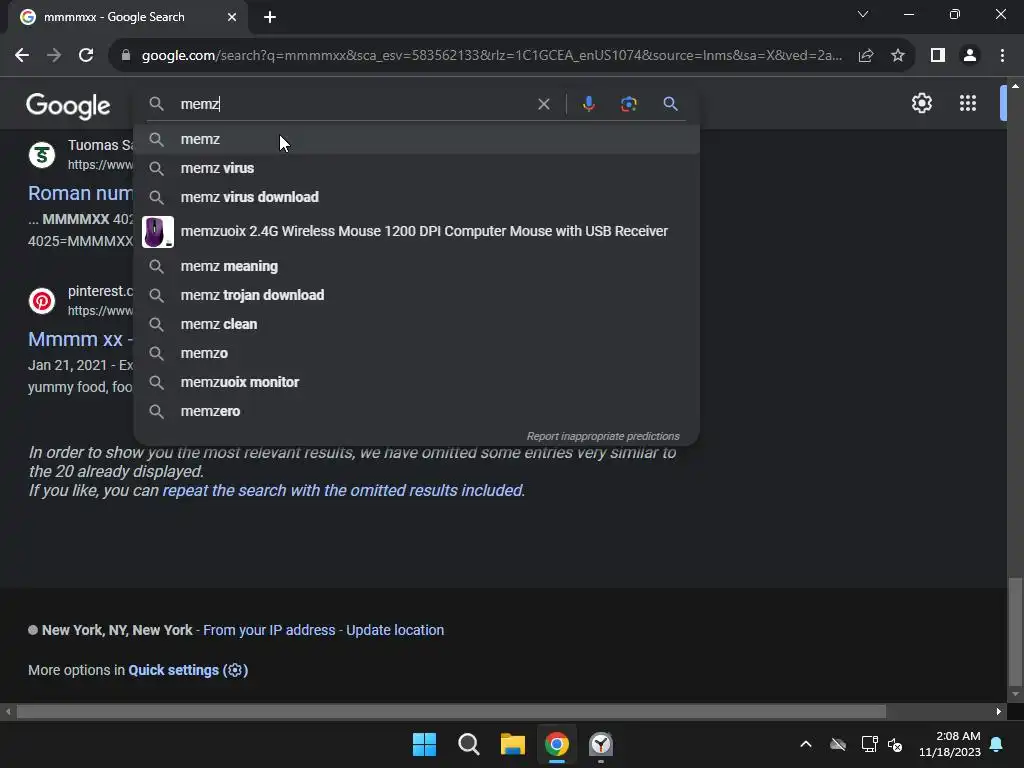Click Update location
The width and height of the screenshot is (1024, 768).
395,630
